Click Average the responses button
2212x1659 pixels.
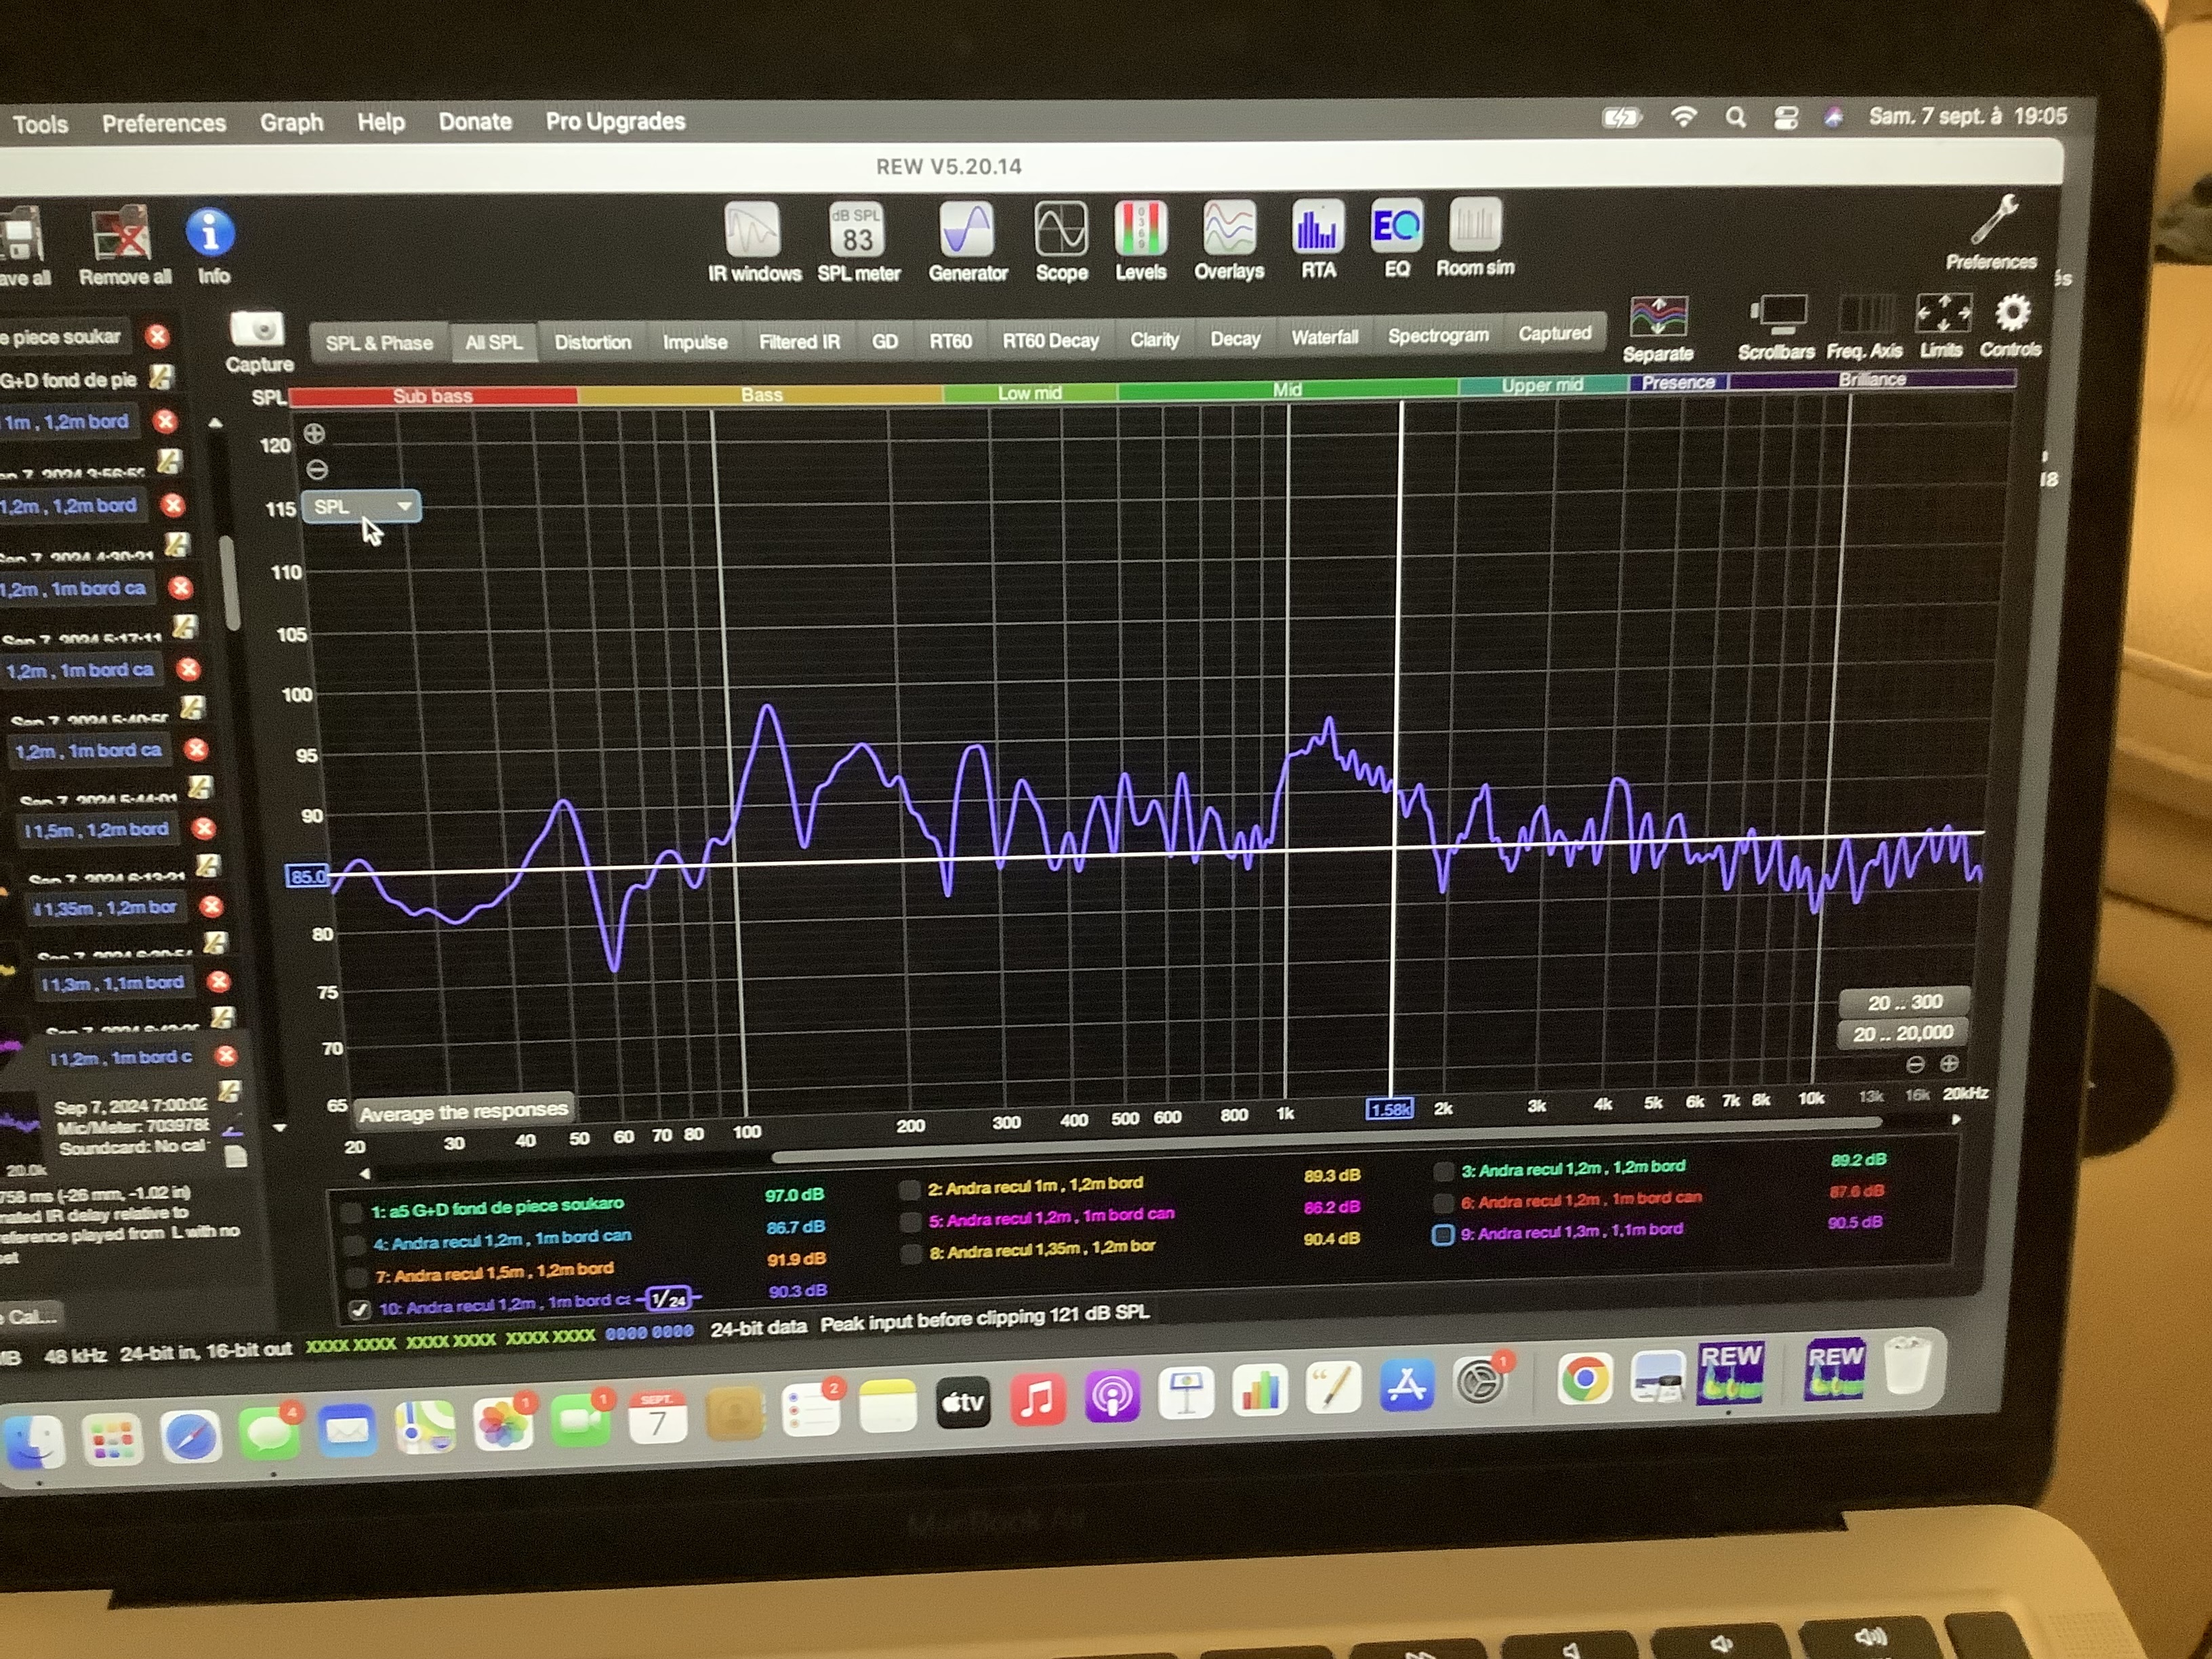463,1111
